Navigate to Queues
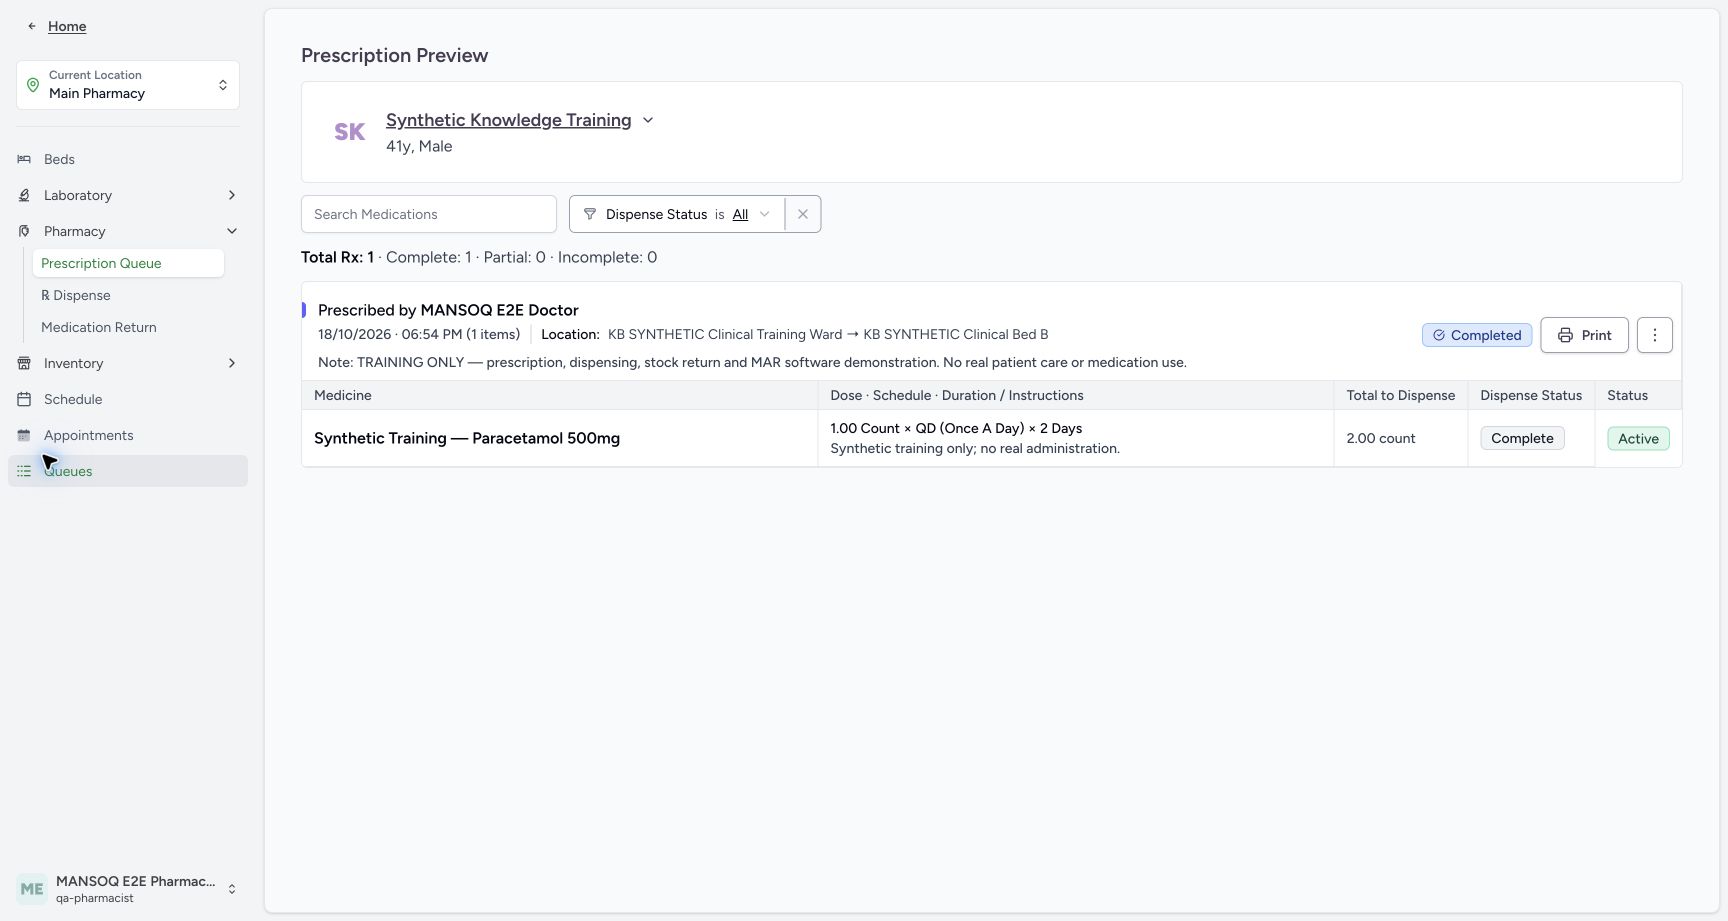Image resolution: width=1728 pixels, height=921 pixels. pyautogui.click(x=128, y=471)
